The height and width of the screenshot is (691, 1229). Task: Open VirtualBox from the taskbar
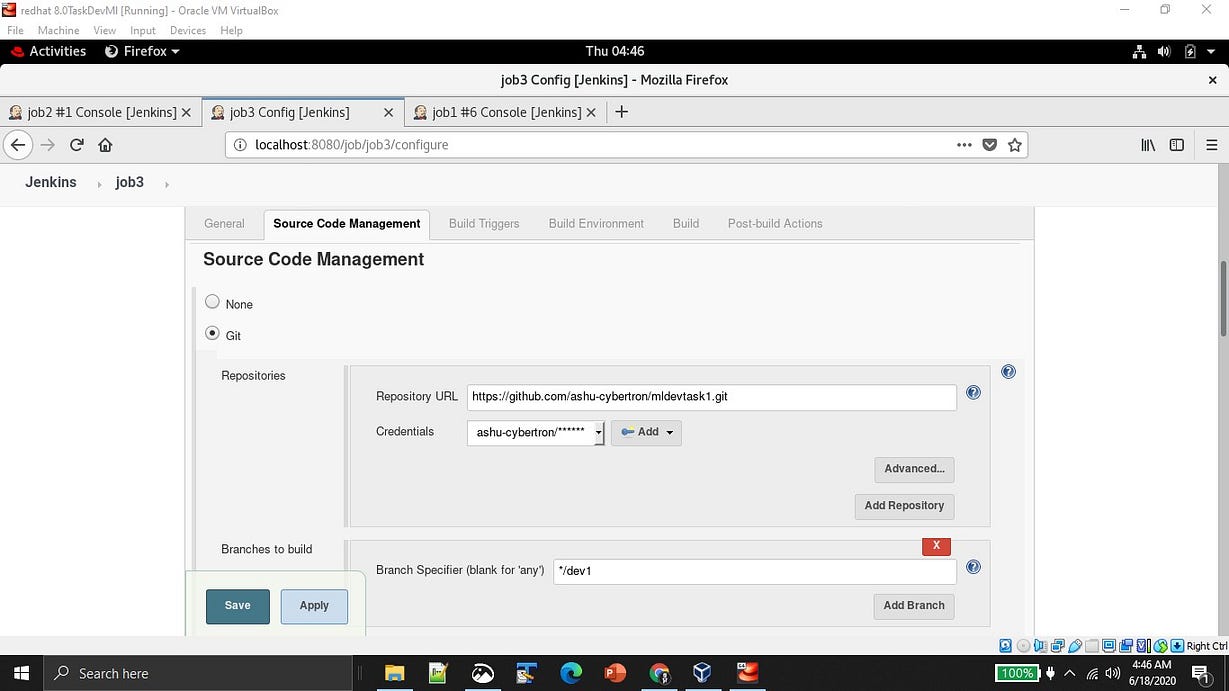[702, 673]
